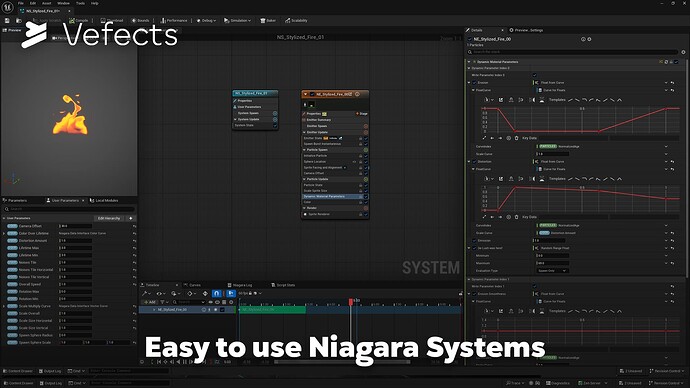Toggle Write Parameter Index 0 checkbox

pos(535,75)
